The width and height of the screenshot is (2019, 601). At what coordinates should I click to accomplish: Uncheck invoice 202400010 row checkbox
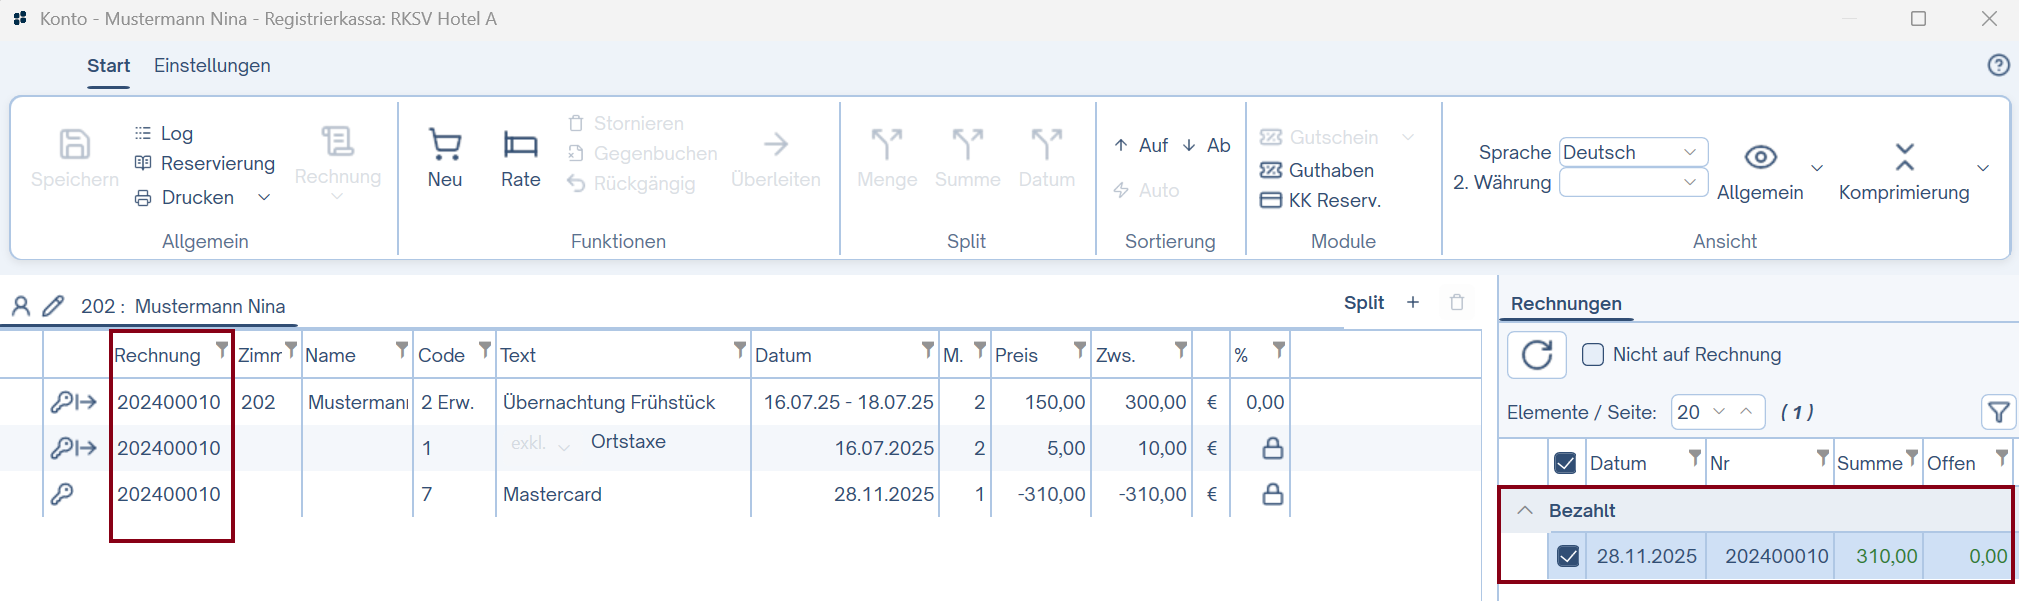click(x=1568, y=556)
